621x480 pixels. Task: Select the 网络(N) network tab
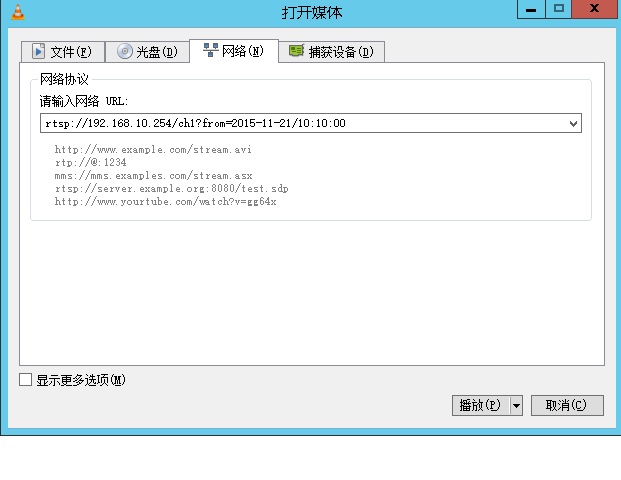pyautogui.click(x=234, y=51)
